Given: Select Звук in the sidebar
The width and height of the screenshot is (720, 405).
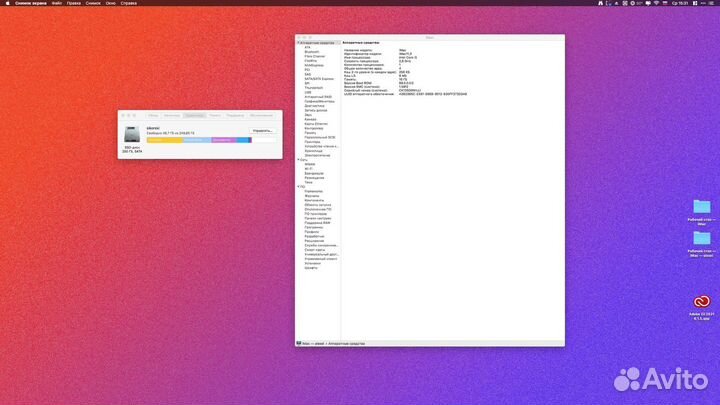Looking at the screenshot, I should click(308, 115).
